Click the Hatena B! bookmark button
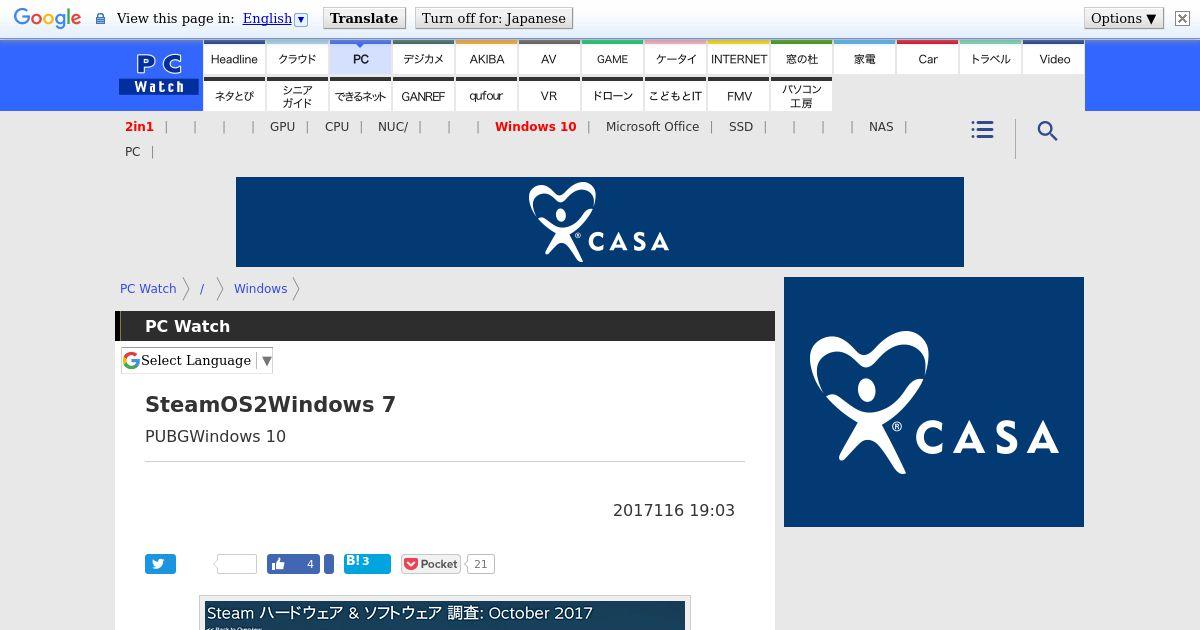Image resolution: width=1200 pixels, height=630 pixels. 366,563
